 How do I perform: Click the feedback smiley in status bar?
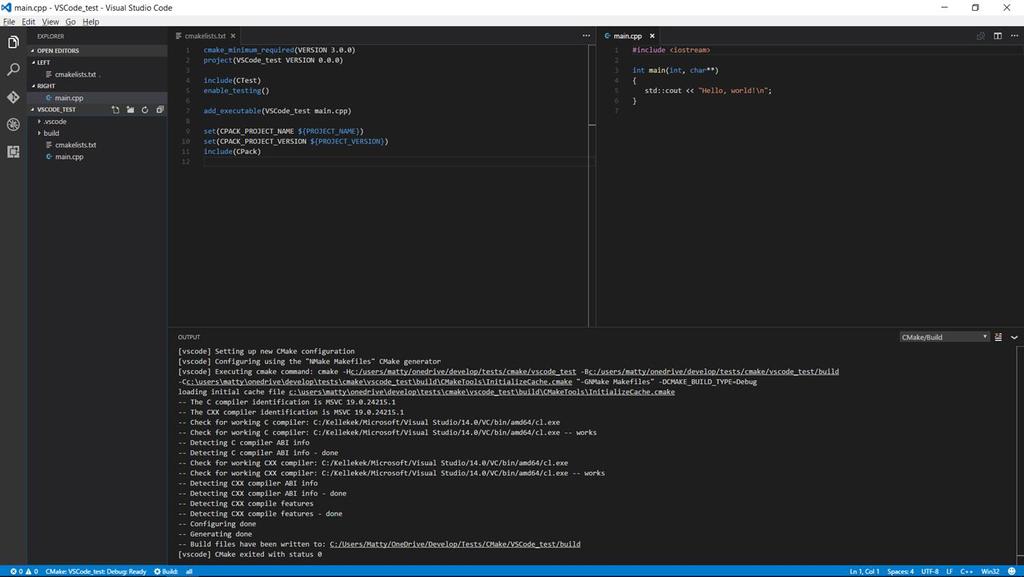click(x=1012, y=571)
